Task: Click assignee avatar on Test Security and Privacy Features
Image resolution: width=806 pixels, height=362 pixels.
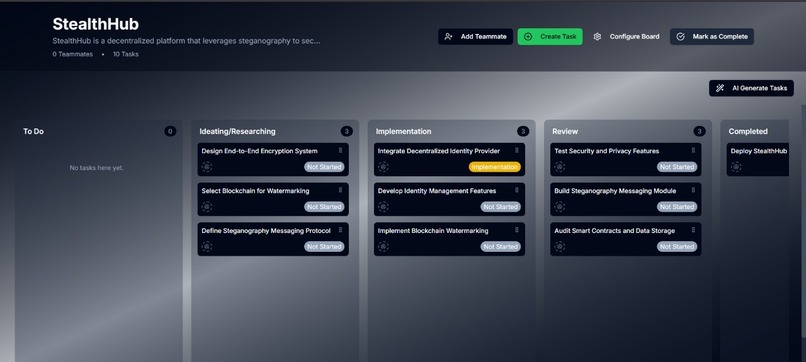Action: pos(560,167)
